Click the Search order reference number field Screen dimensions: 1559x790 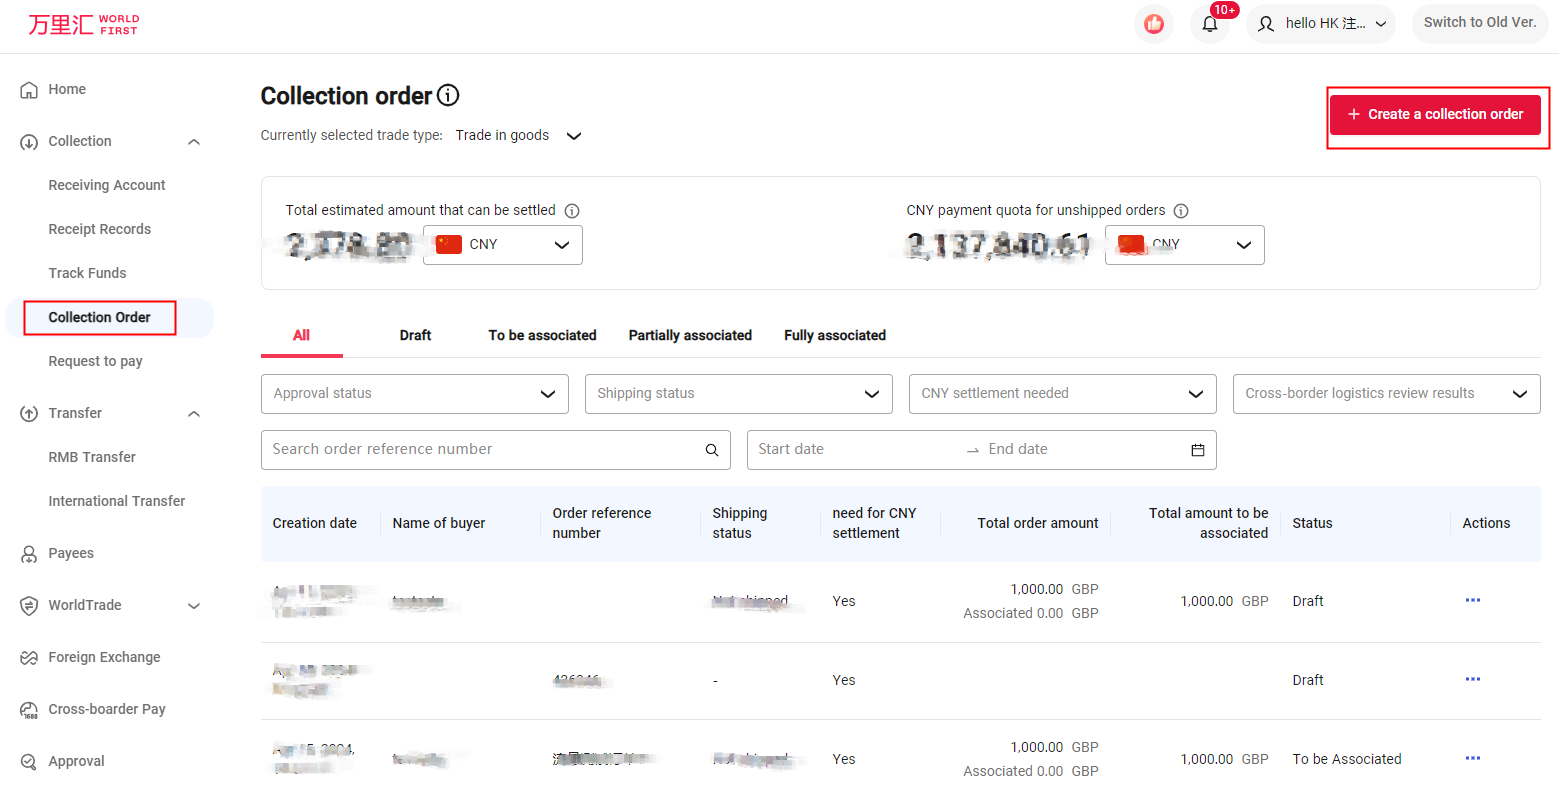coord(480,450)
